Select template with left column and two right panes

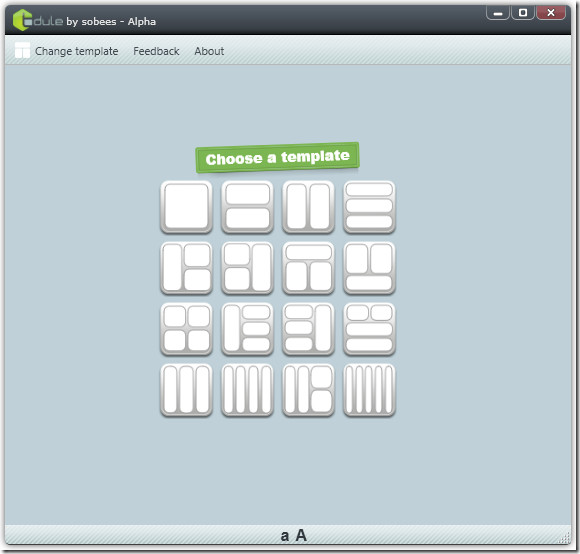[186, 267]
